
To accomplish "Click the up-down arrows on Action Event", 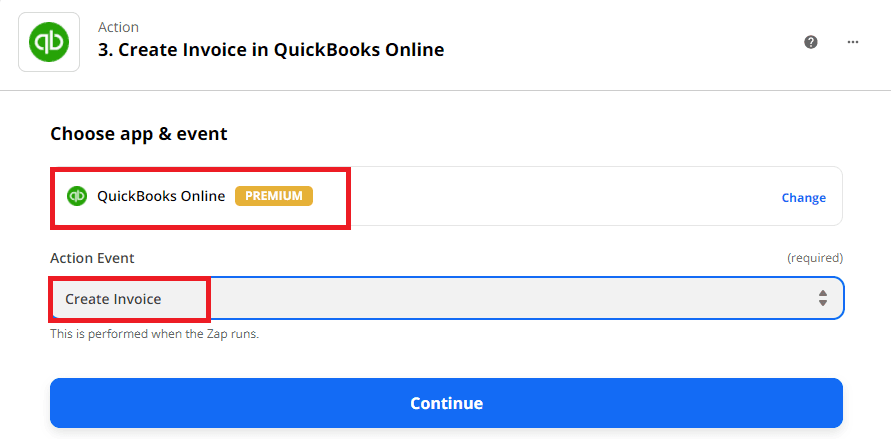I will click(822, 298).
